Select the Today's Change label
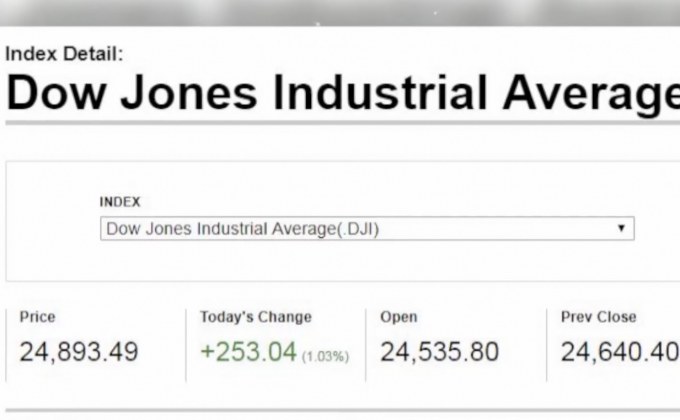The height and width of the screenshot is (420, 680). pos(256,317)
